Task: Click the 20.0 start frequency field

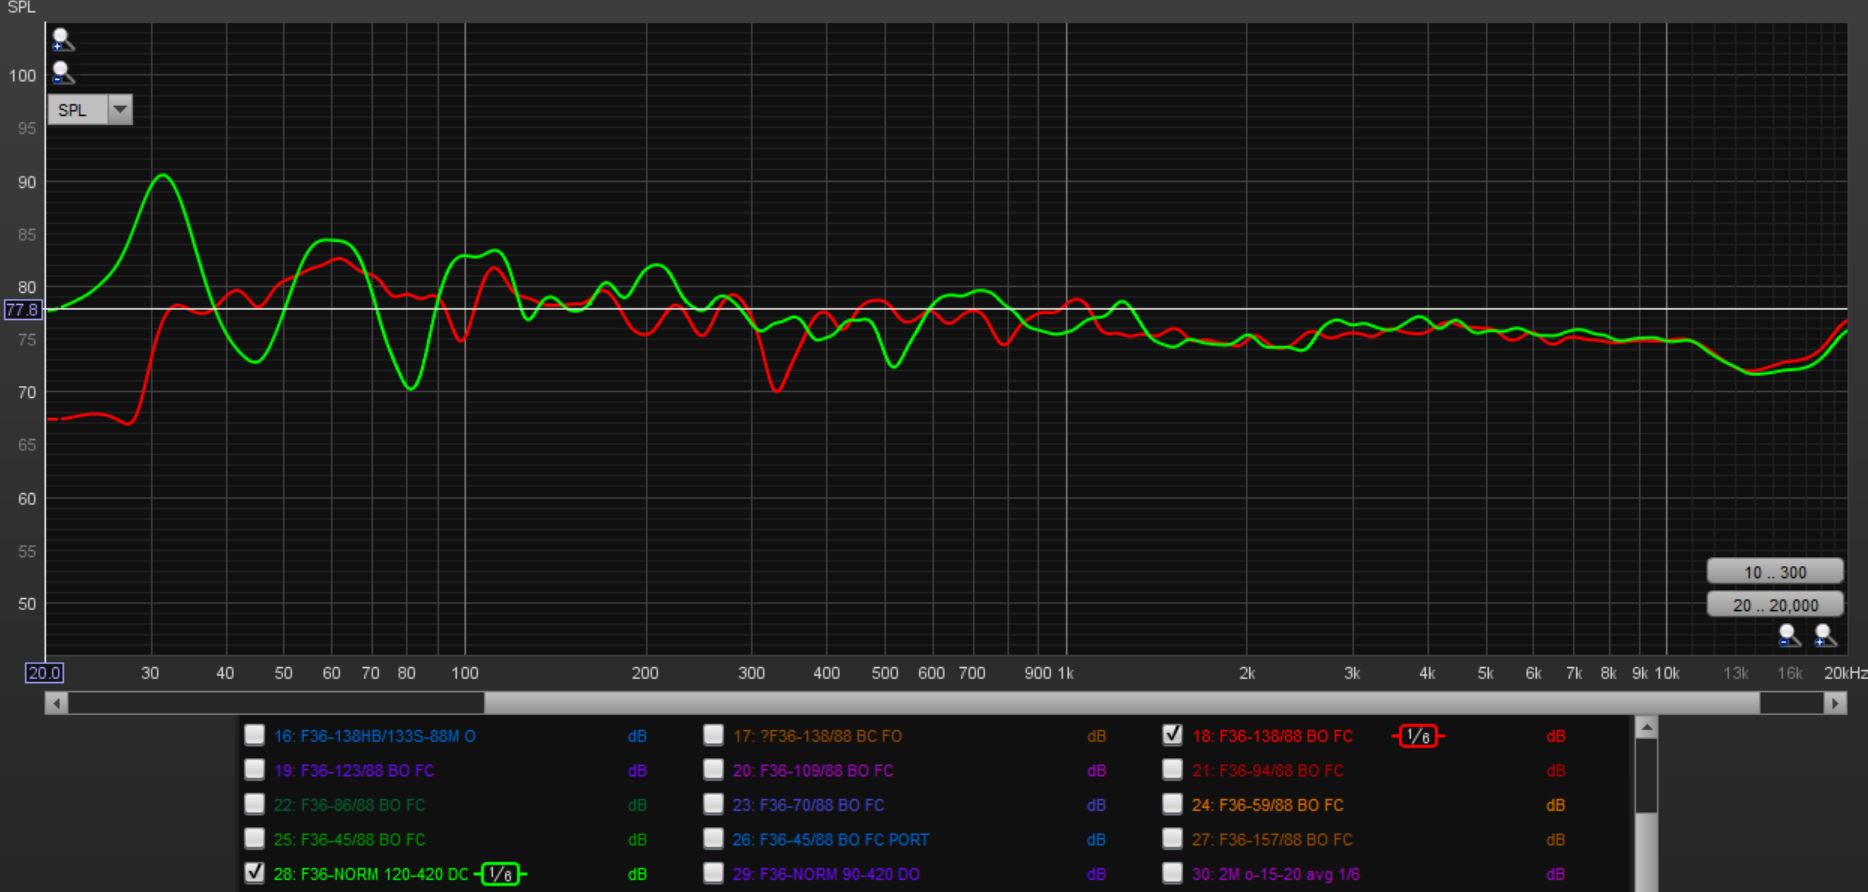Action: (x=44, y=673)
